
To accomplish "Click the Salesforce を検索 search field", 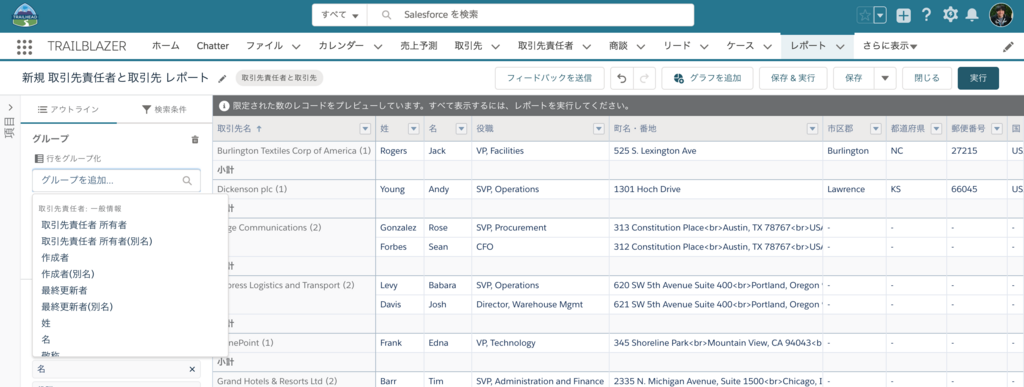I will tap(530, 15).
